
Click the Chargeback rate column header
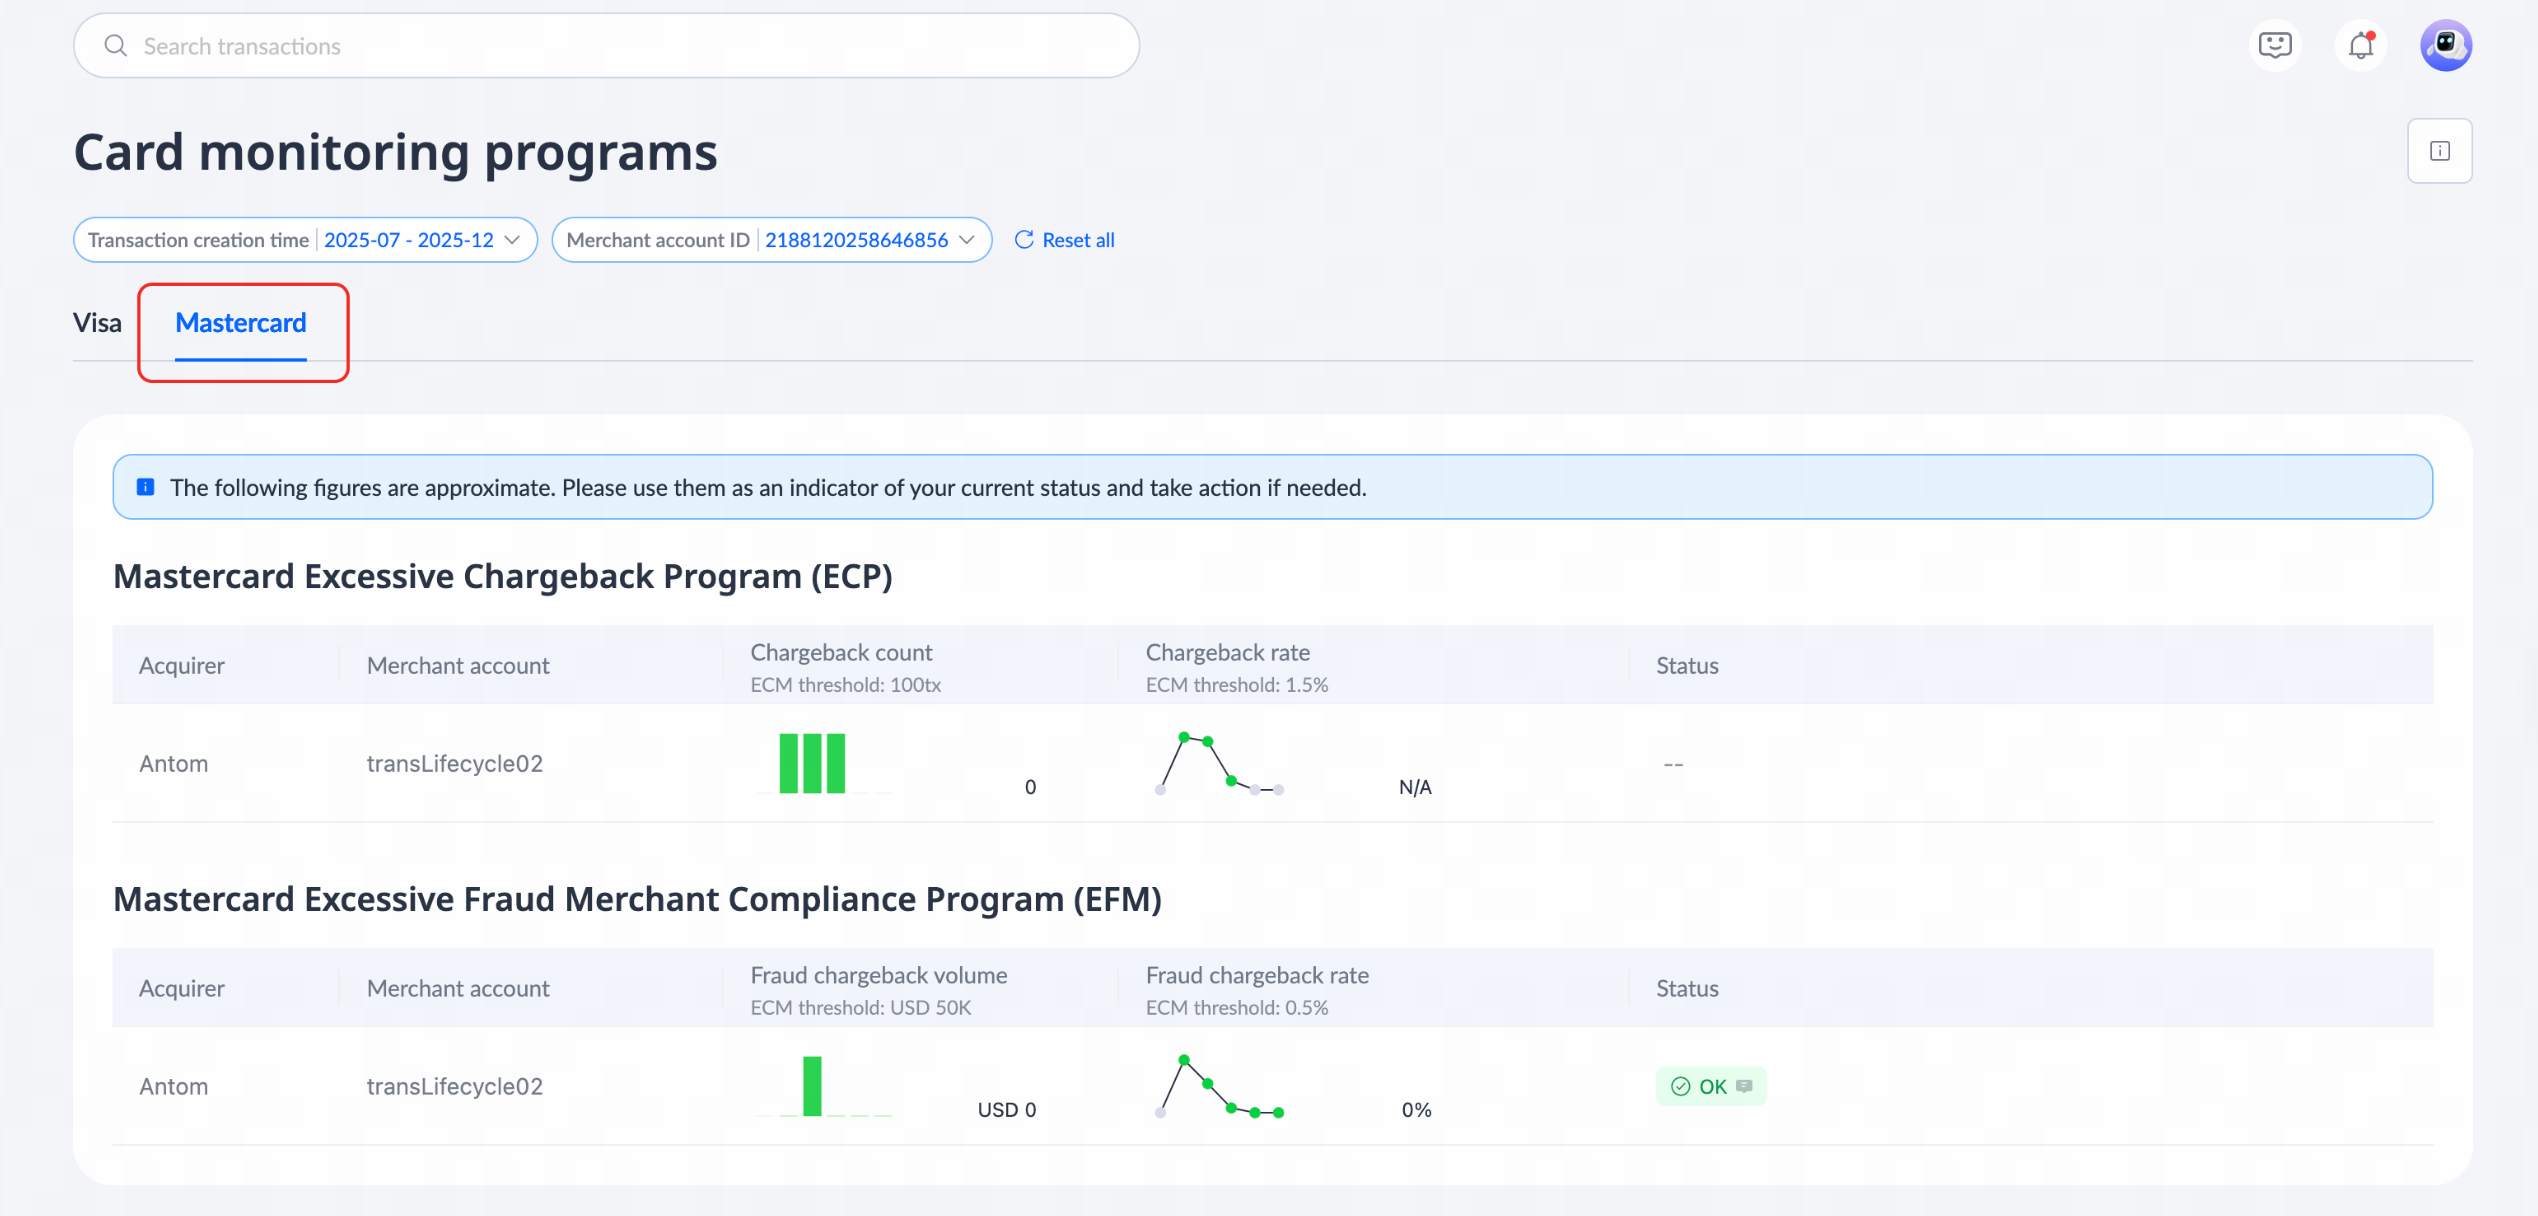coord(1228,652)
